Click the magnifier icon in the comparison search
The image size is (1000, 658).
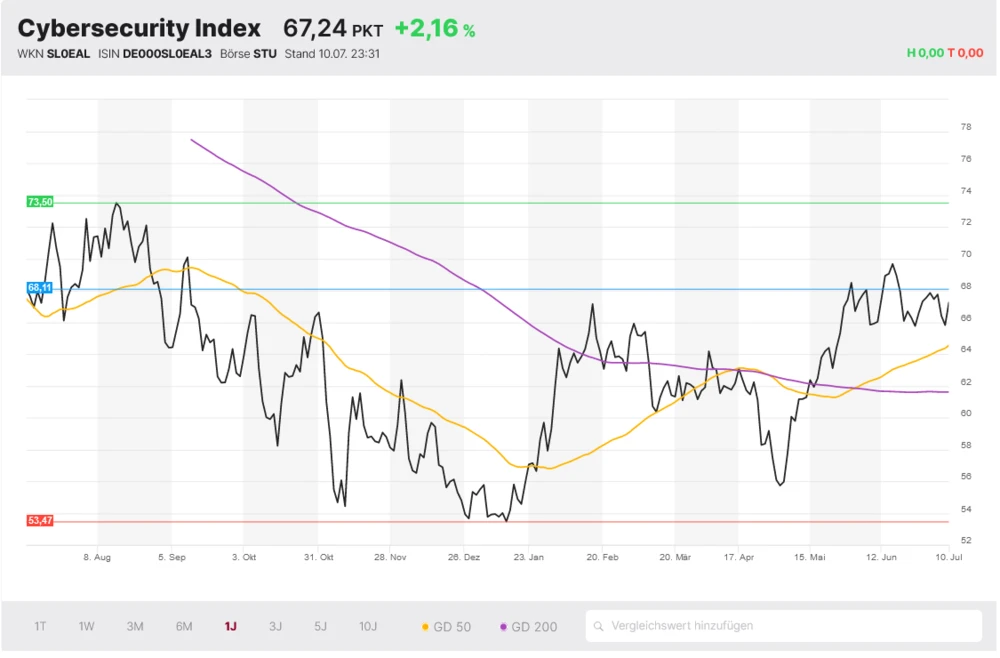599,627
